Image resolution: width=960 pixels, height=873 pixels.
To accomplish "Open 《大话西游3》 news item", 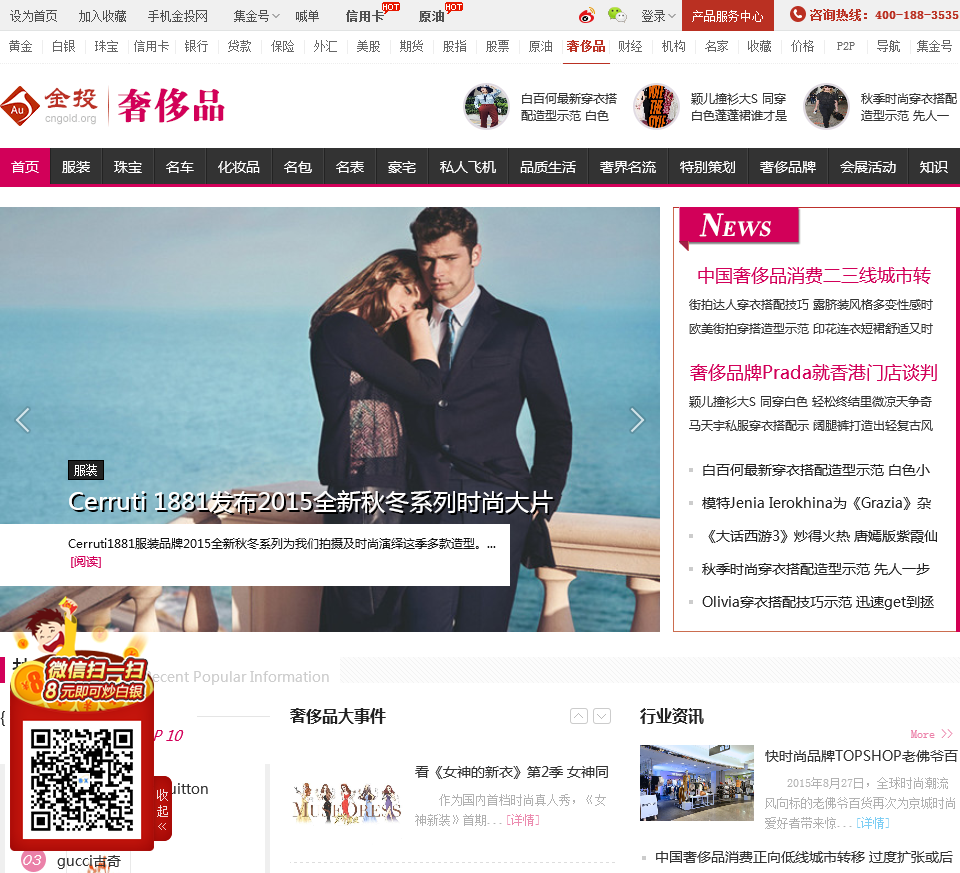I will point(819,536).
